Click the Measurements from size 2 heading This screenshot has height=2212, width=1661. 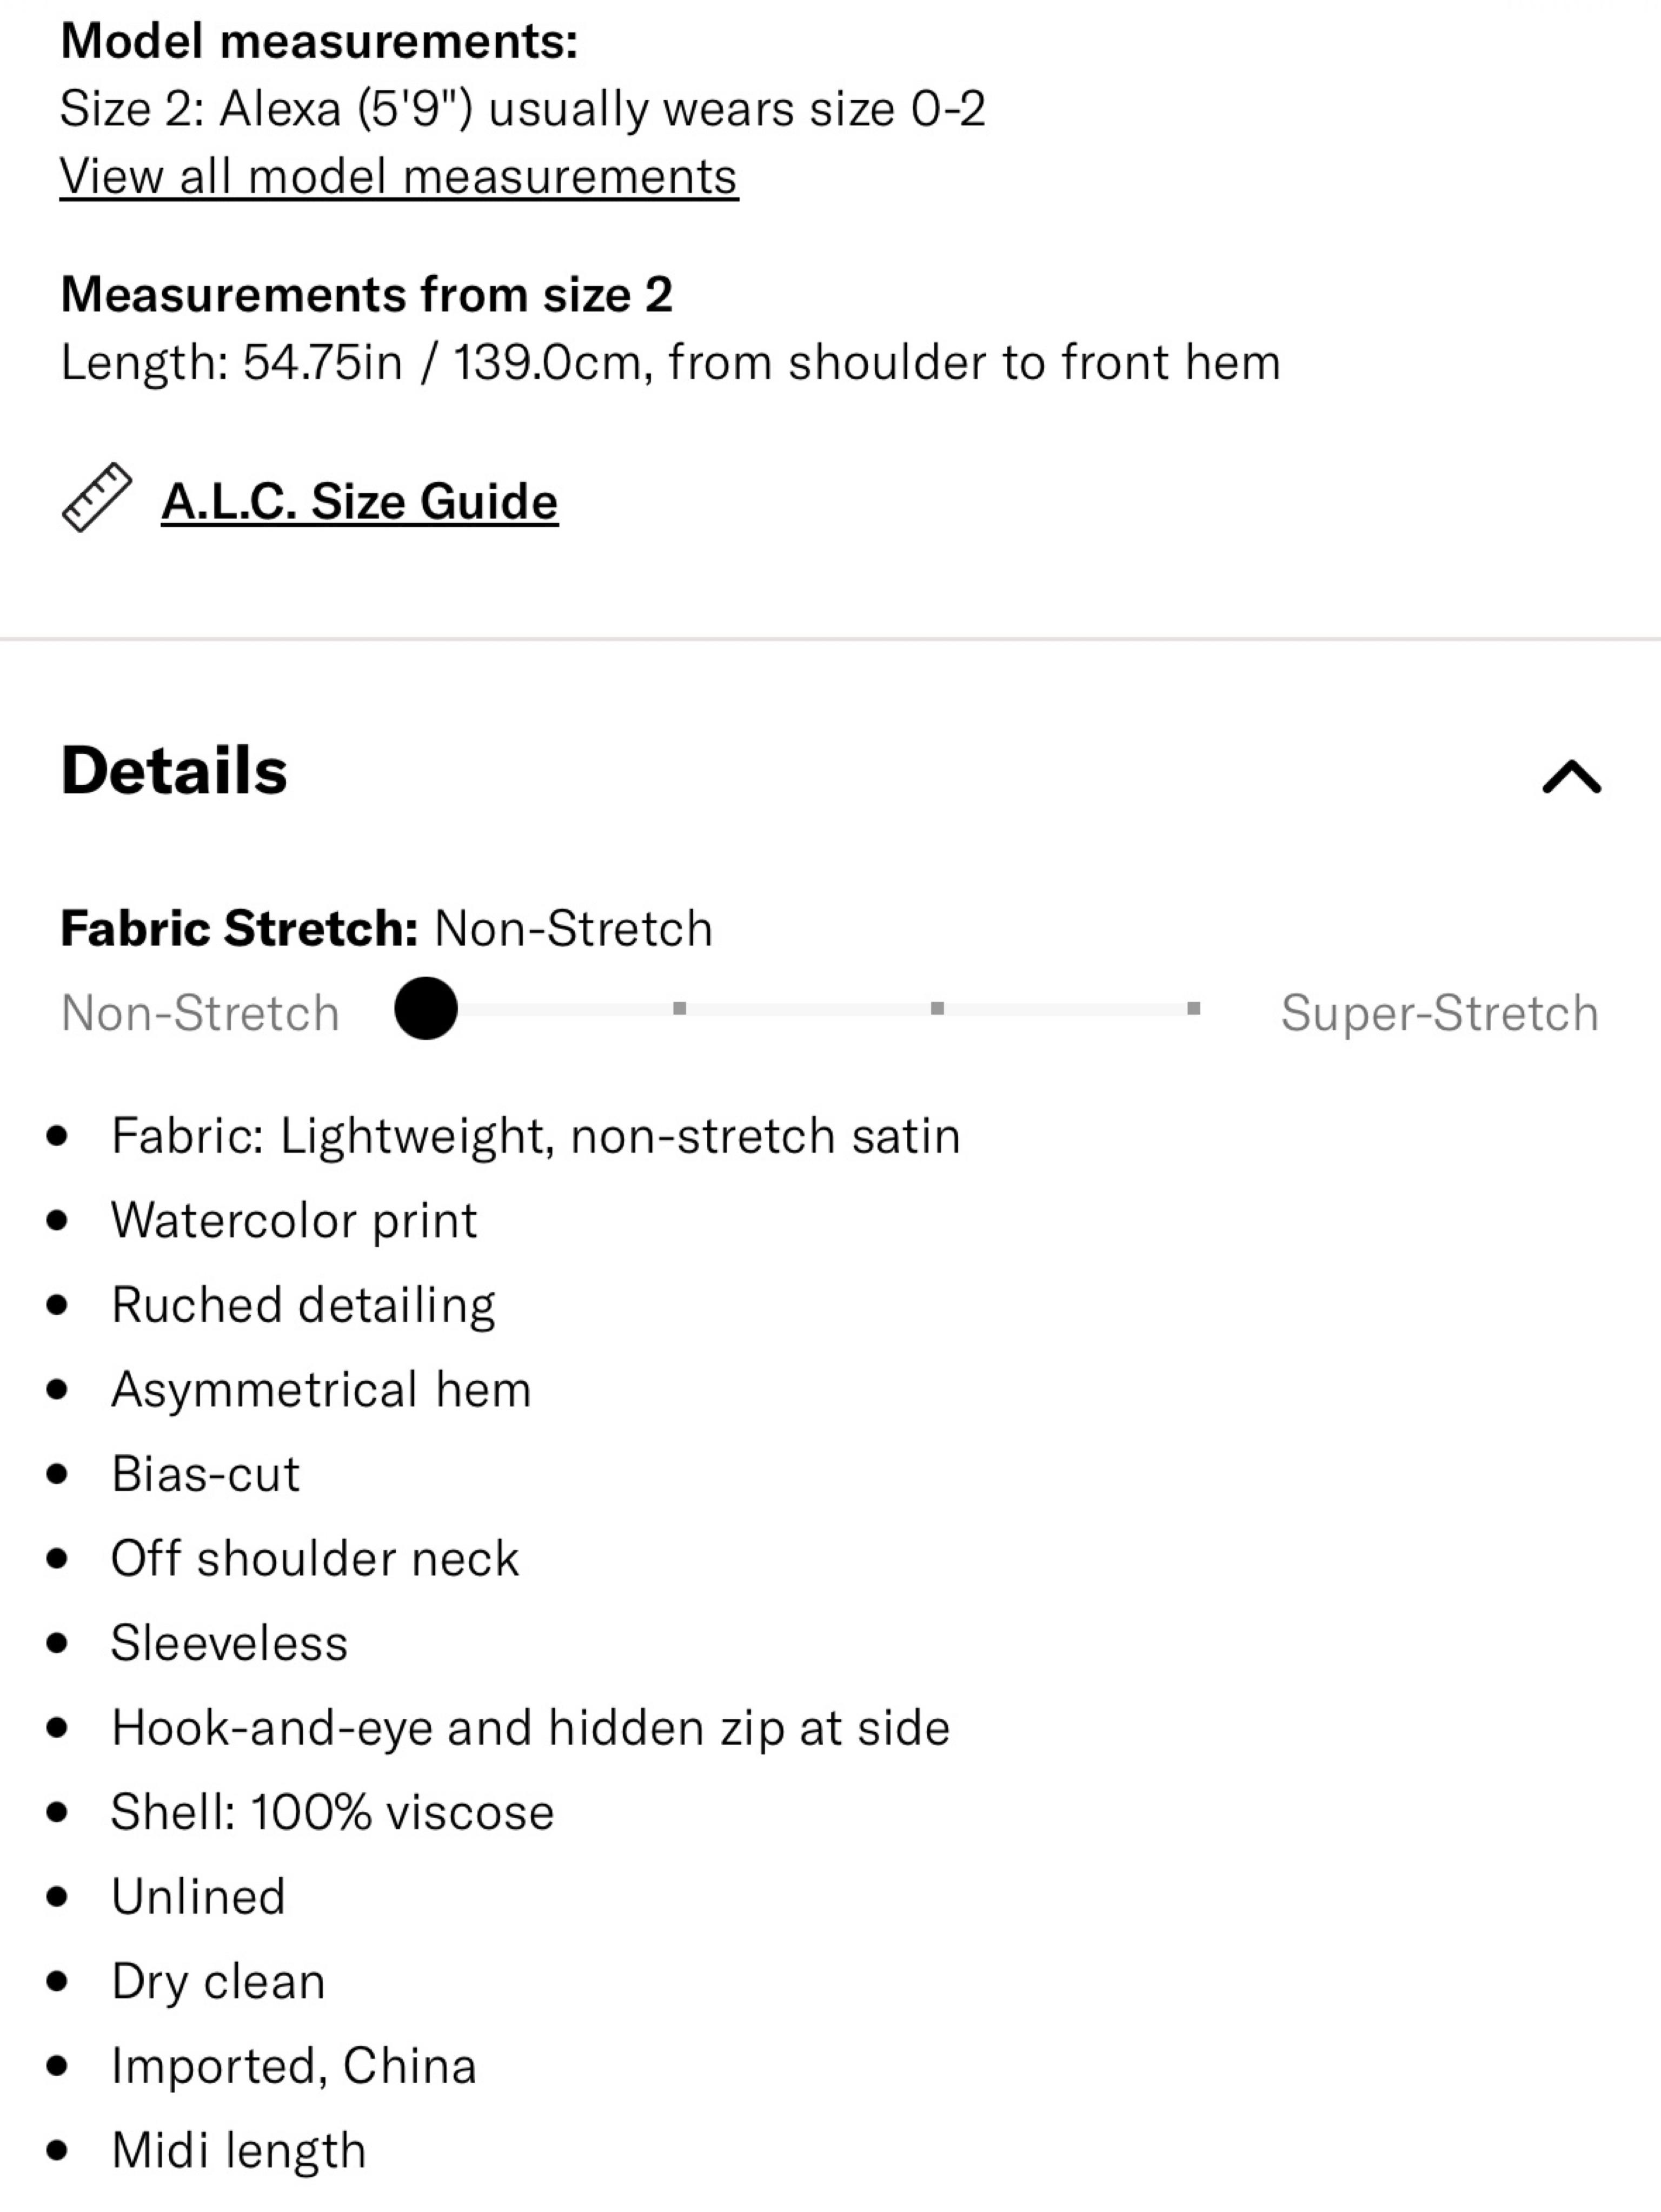coord(366,295)
